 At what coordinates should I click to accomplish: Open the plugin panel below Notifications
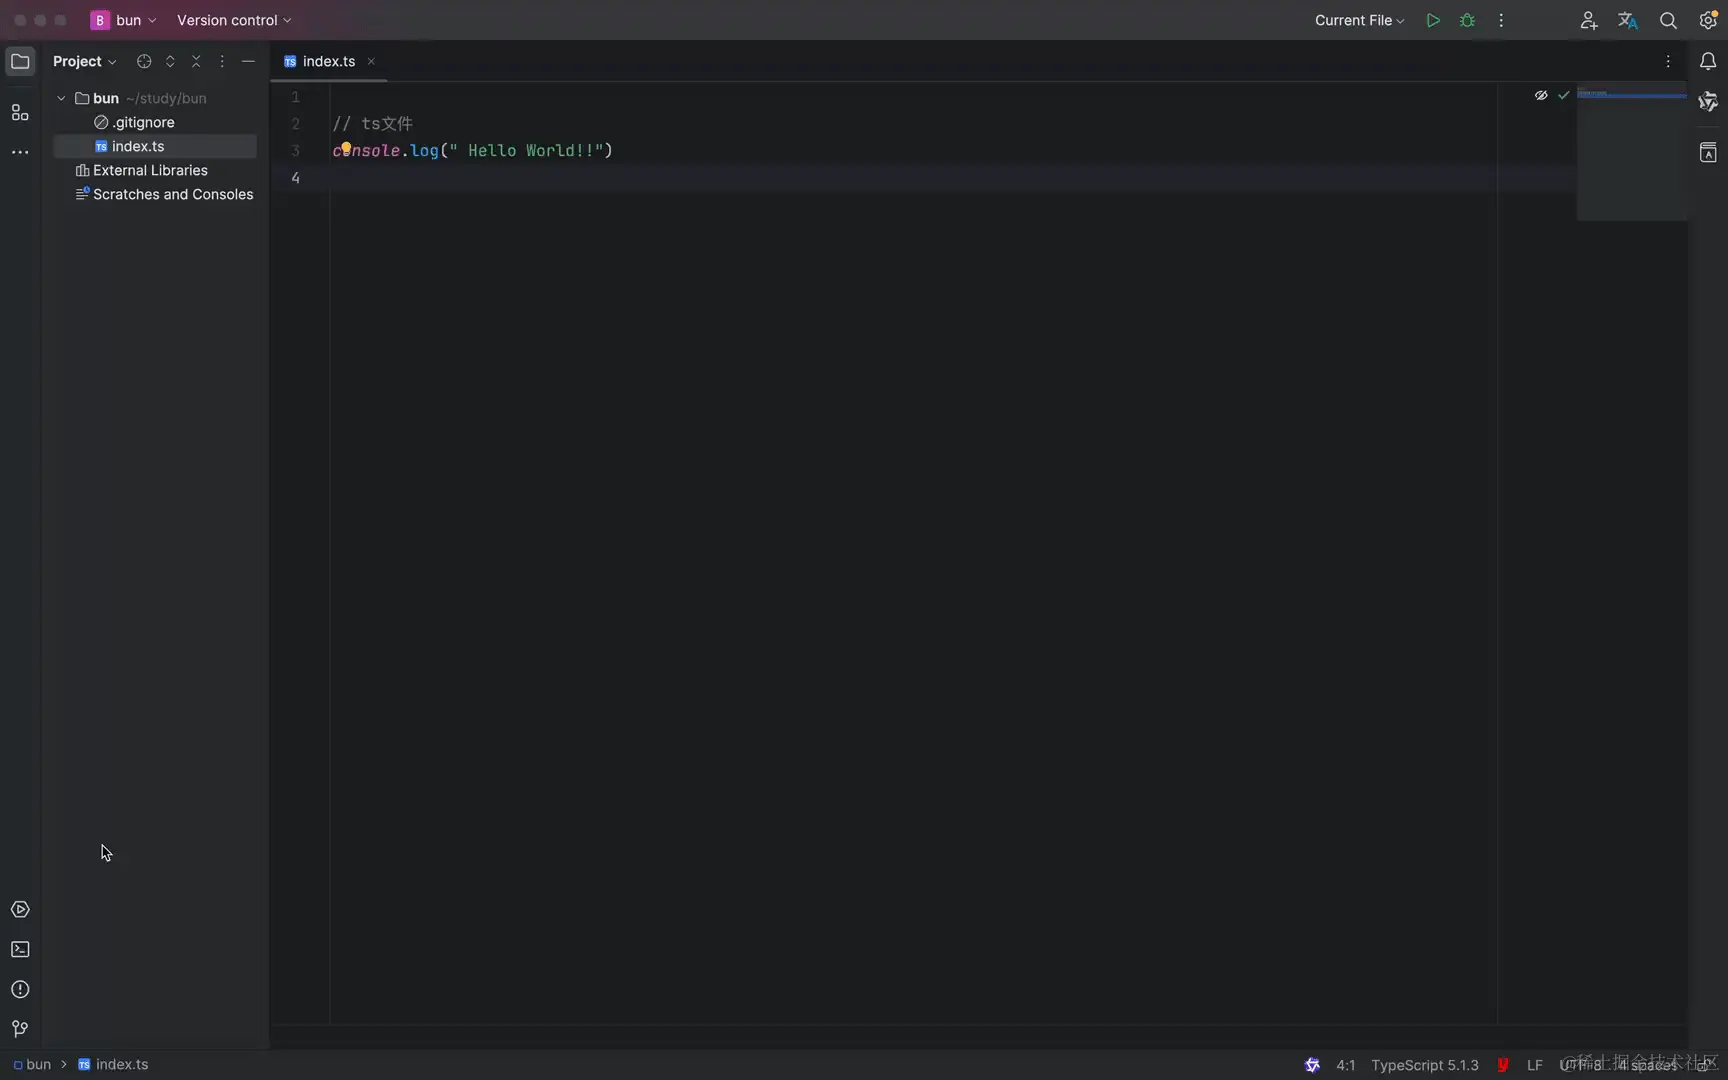[x=1708, y=102]
